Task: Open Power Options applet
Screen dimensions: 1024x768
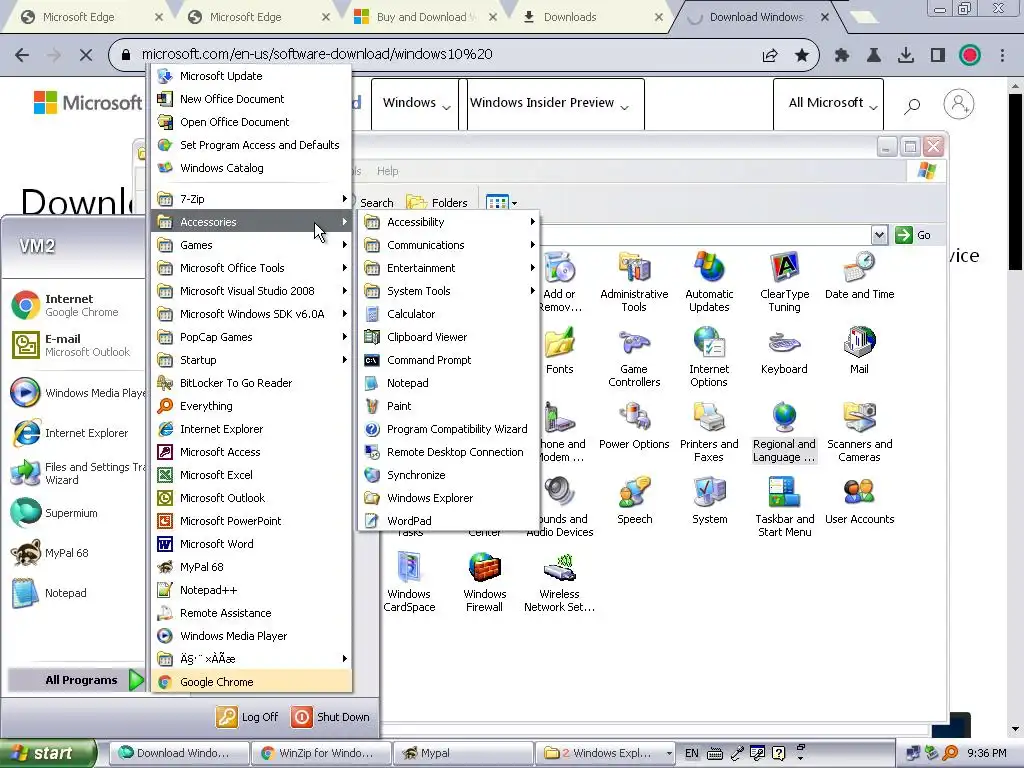Action: pos(634,426)
